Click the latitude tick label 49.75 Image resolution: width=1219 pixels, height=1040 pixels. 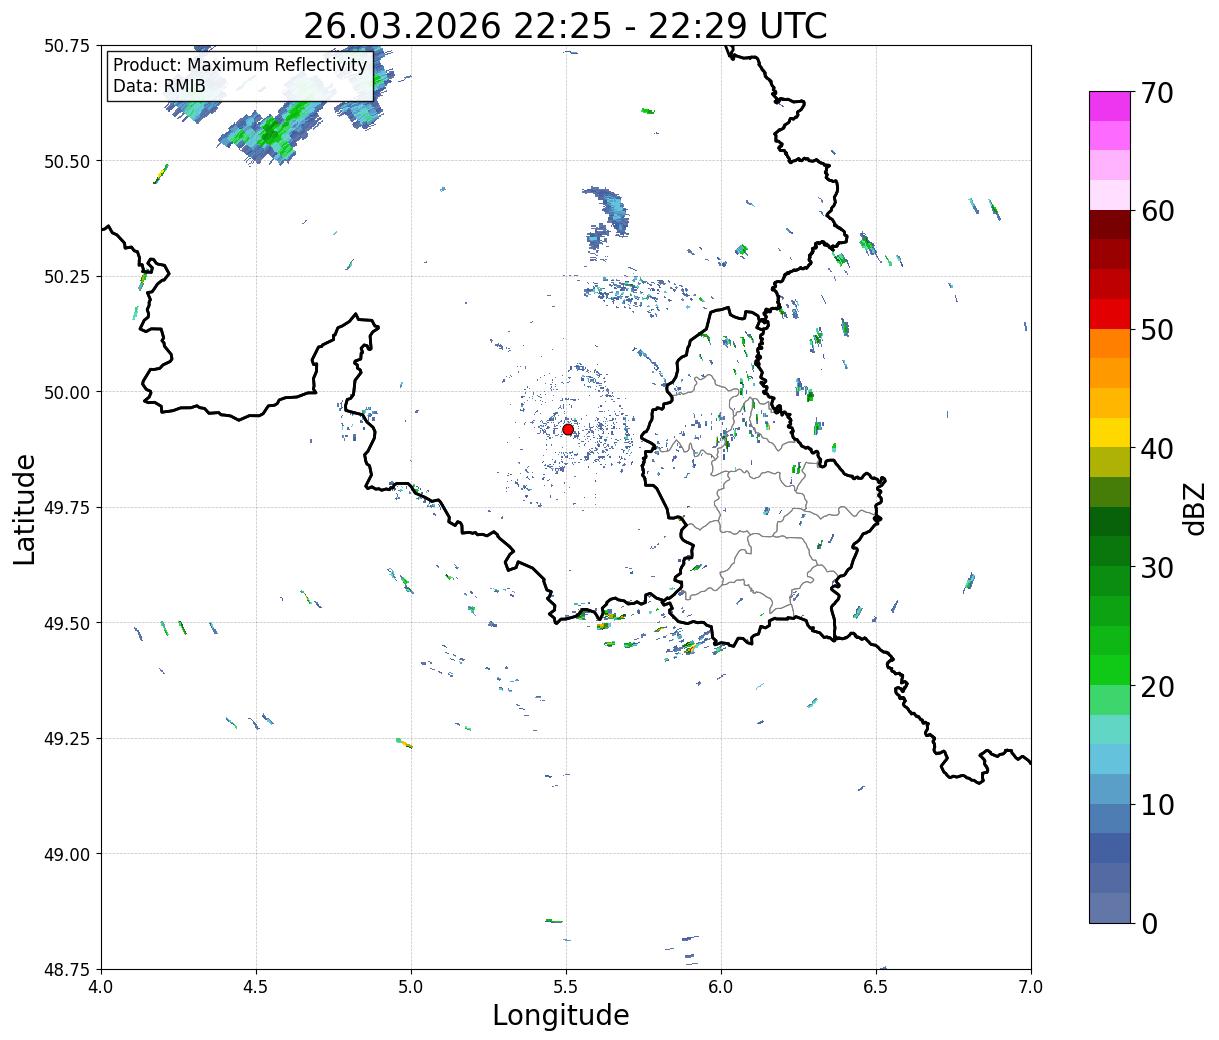pyautogui.click(x=67, y=508)
